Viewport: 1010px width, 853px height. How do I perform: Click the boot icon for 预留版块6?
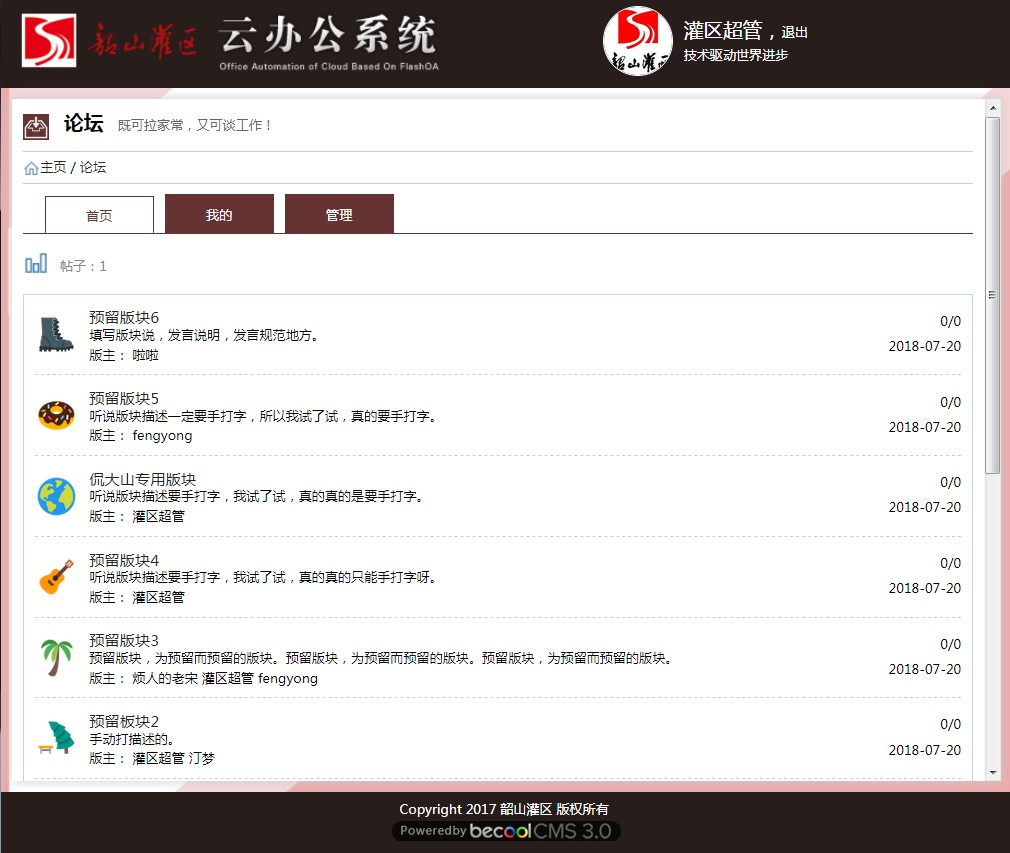tap(56, 334)
